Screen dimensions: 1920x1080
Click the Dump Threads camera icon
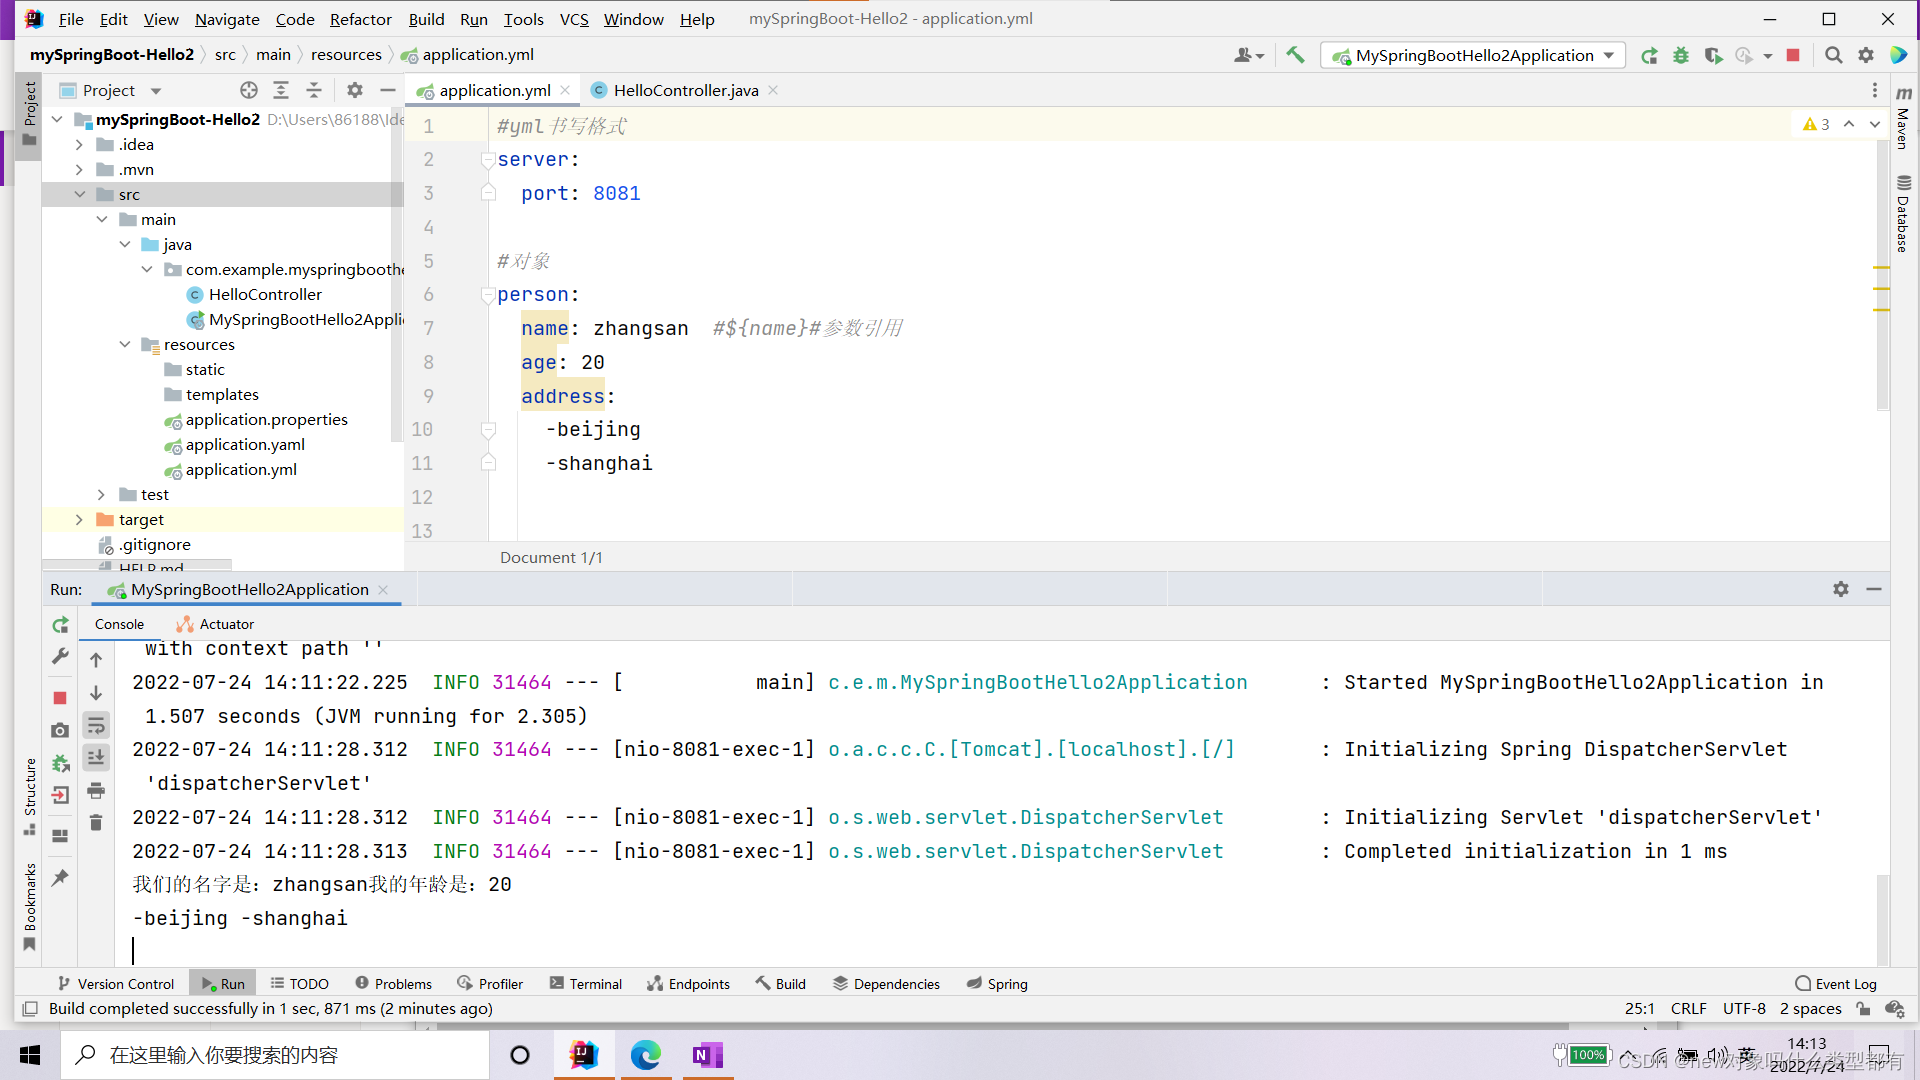tap(60, 730)
